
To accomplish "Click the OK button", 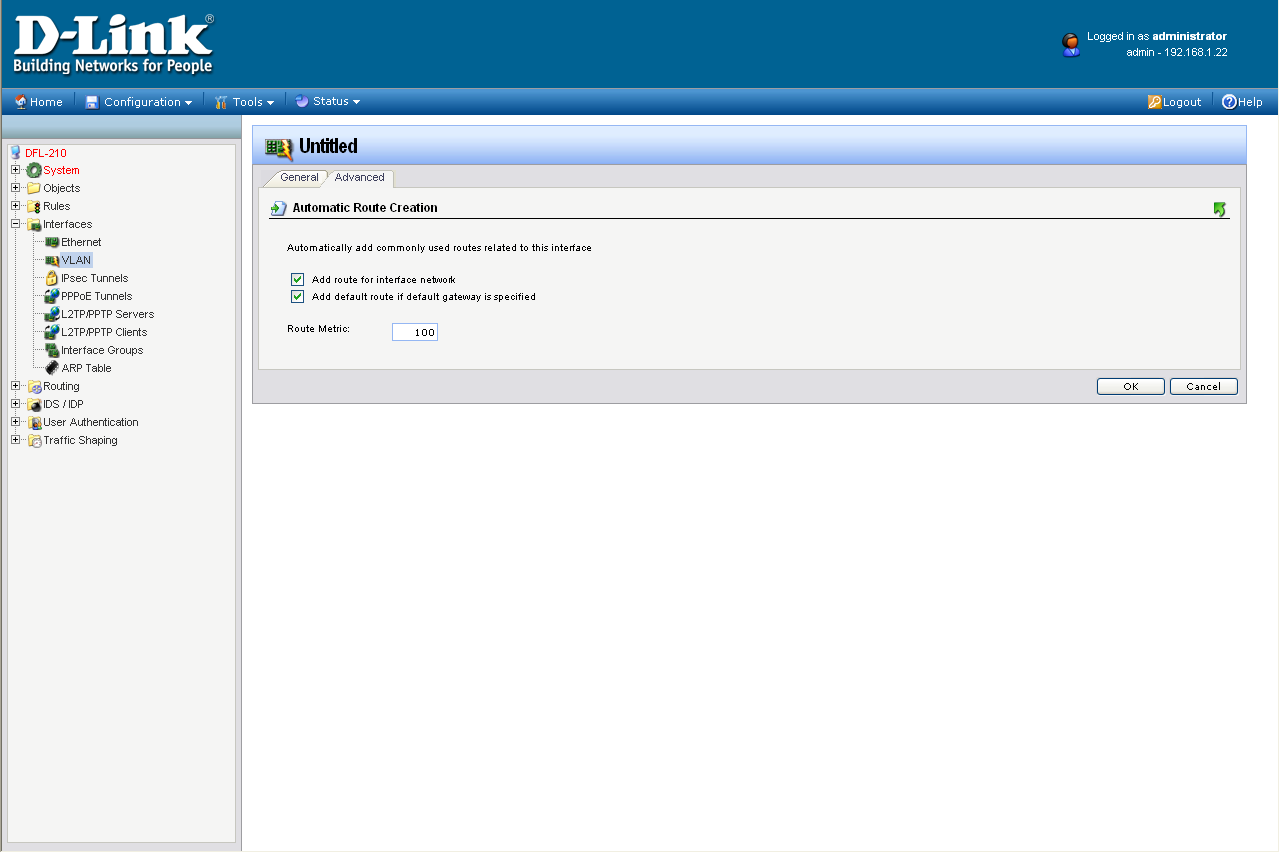I will (x=1131, y=386).
